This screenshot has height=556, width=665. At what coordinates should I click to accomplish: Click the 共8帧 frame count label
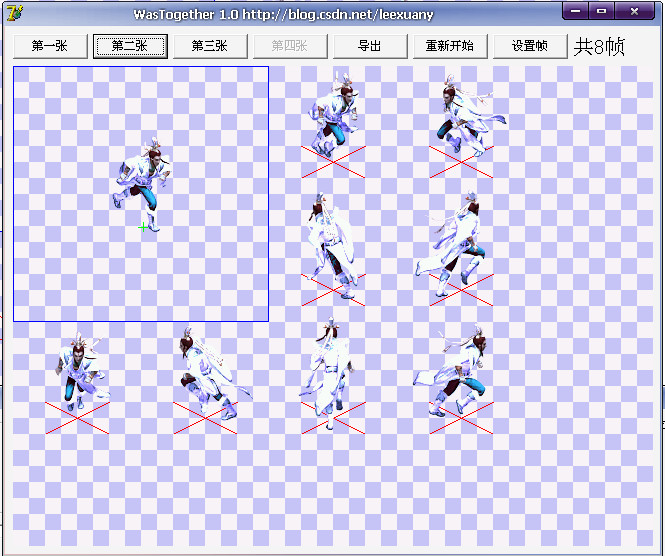[x=599, y=46]
